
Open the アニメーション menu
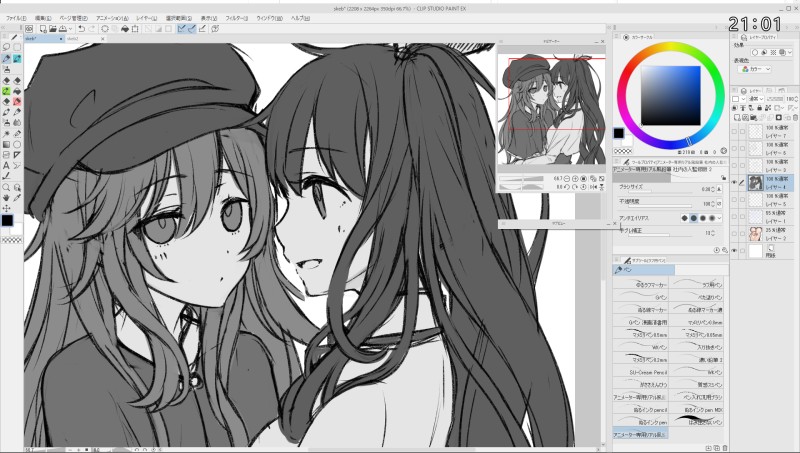tap(112, 18)
